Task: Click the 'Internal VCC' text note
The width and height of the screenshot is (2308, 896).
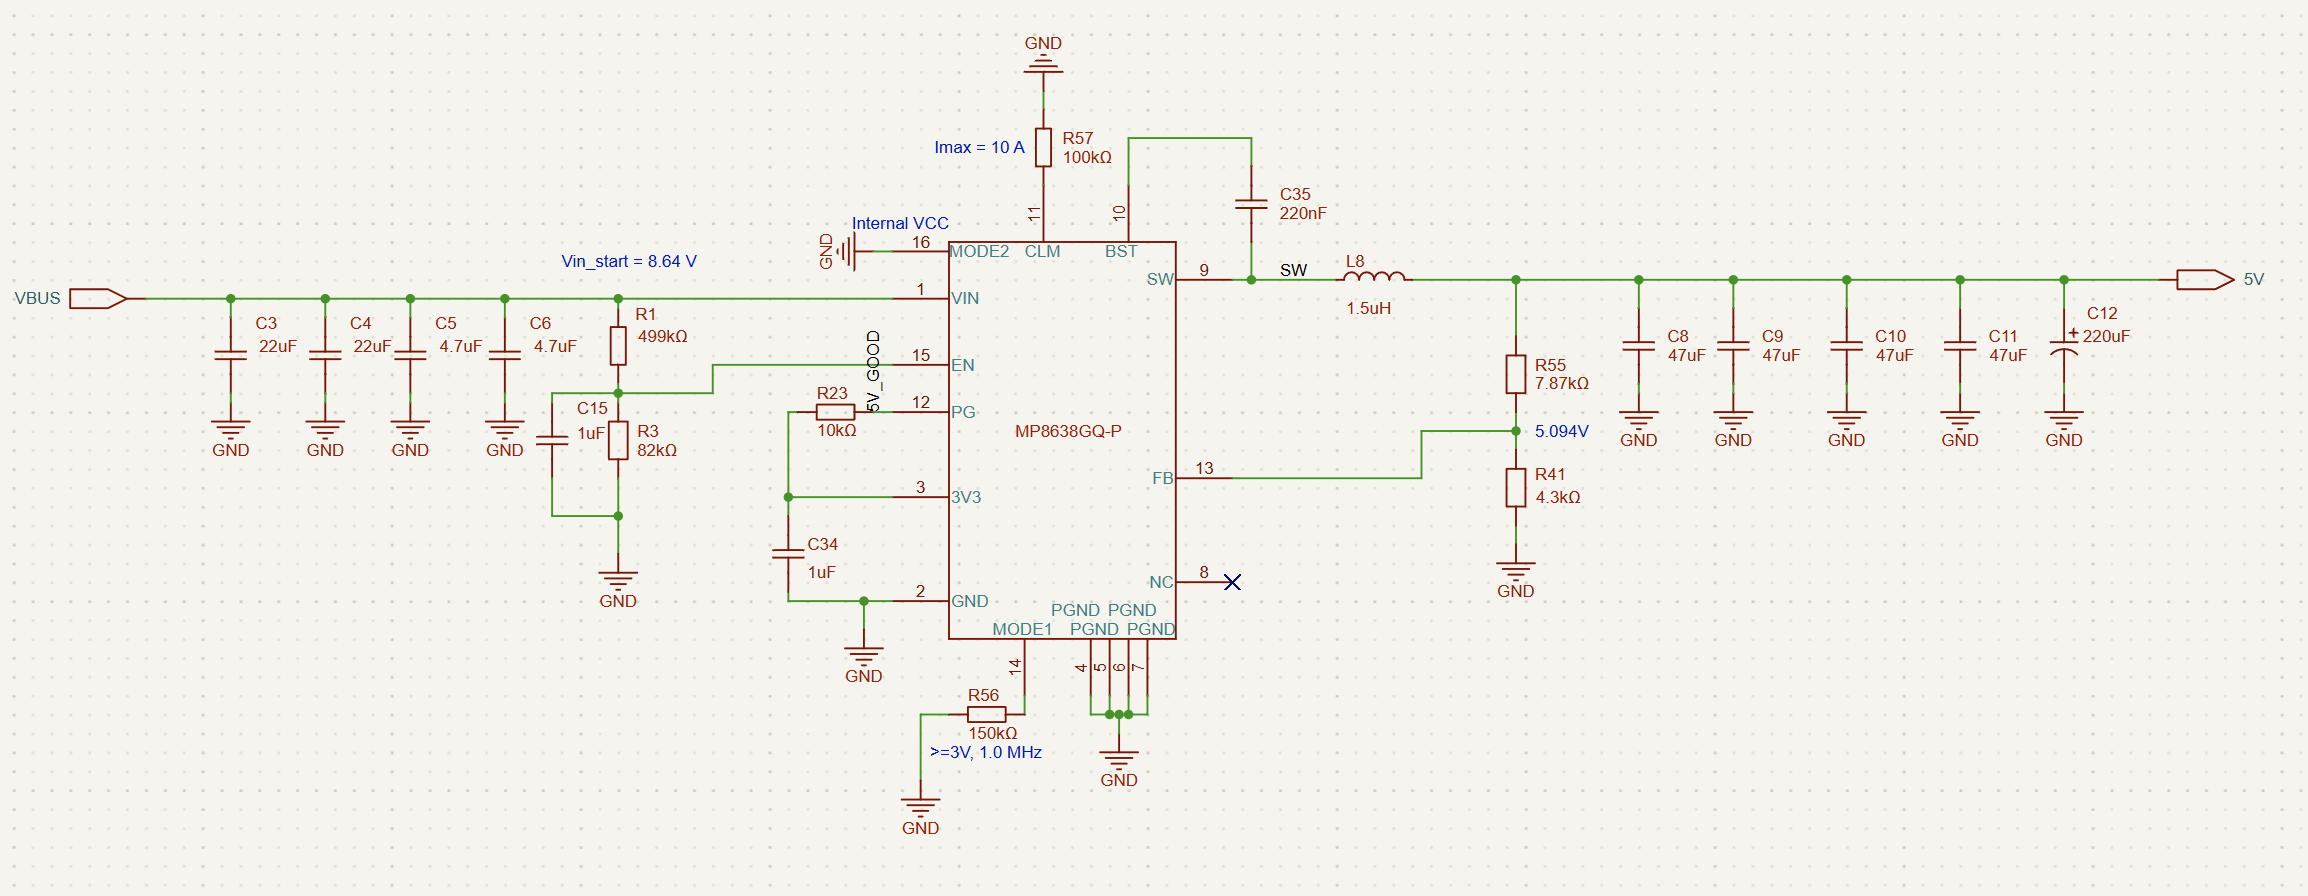Action: click(899, 223)
